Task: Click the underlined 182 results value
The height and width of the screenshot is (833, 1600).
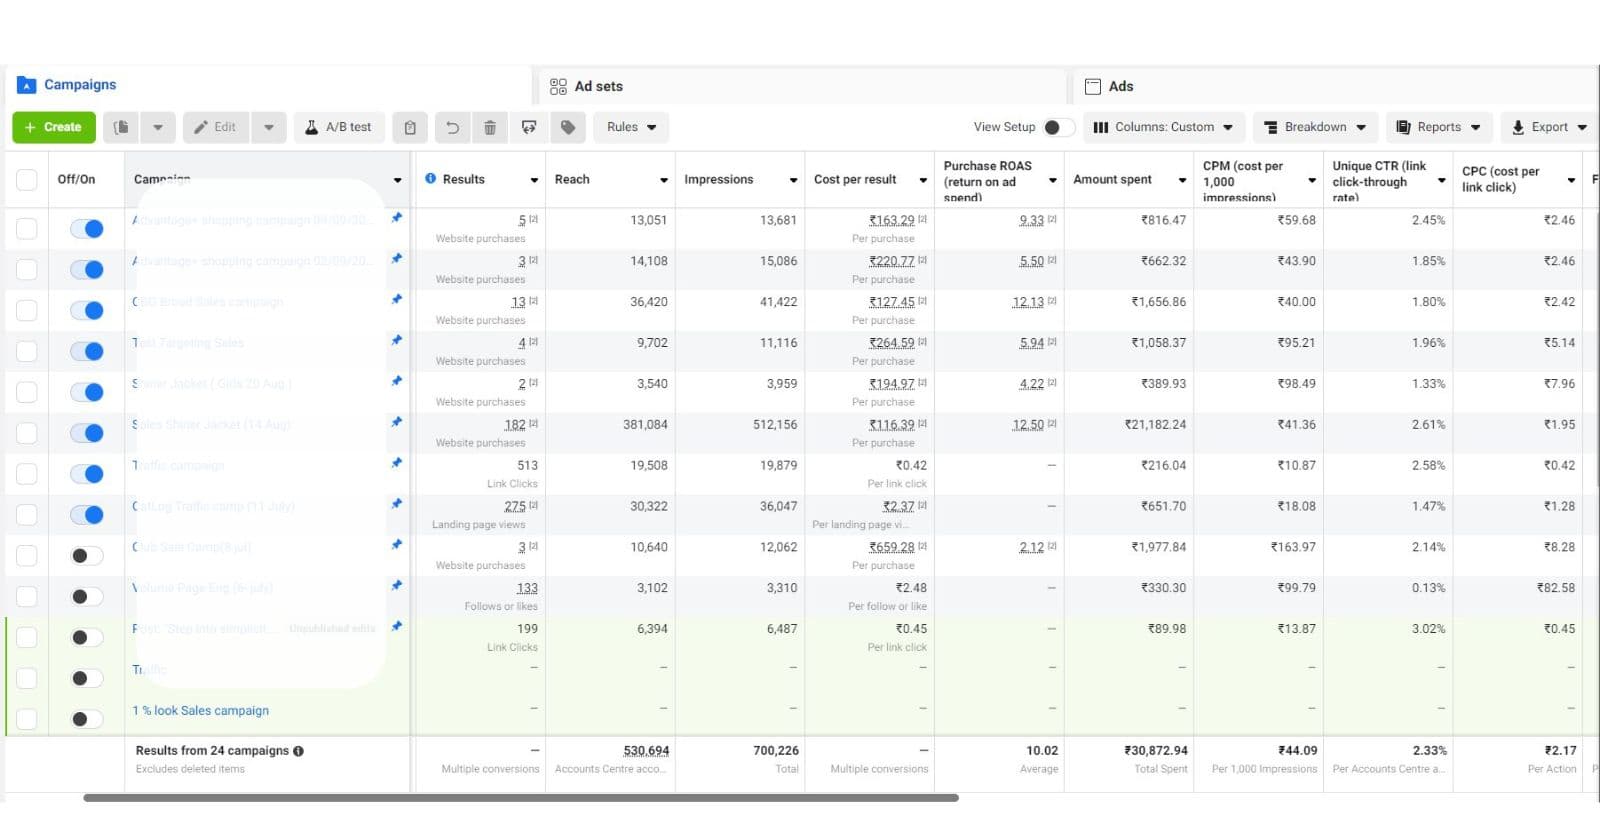Action: (x=515, y=425)
